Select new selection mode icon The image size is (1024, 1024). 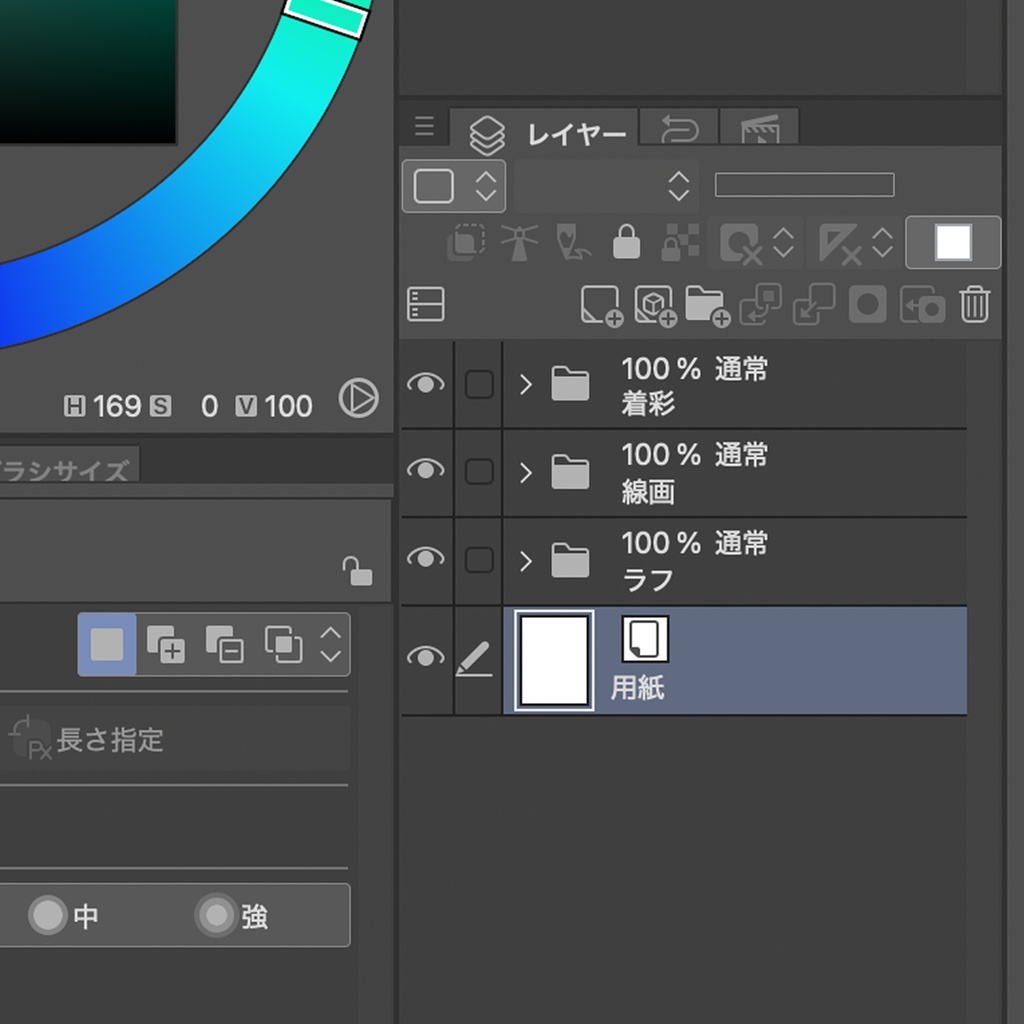[x=107, y=645]
